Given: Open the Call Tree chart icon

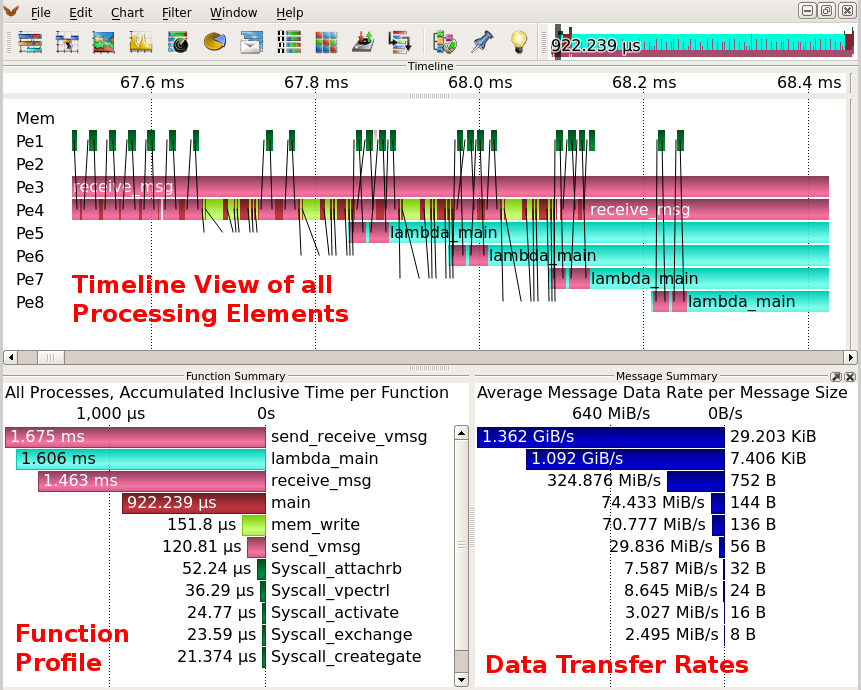Looking at the screenshot, I should (400, 42).
